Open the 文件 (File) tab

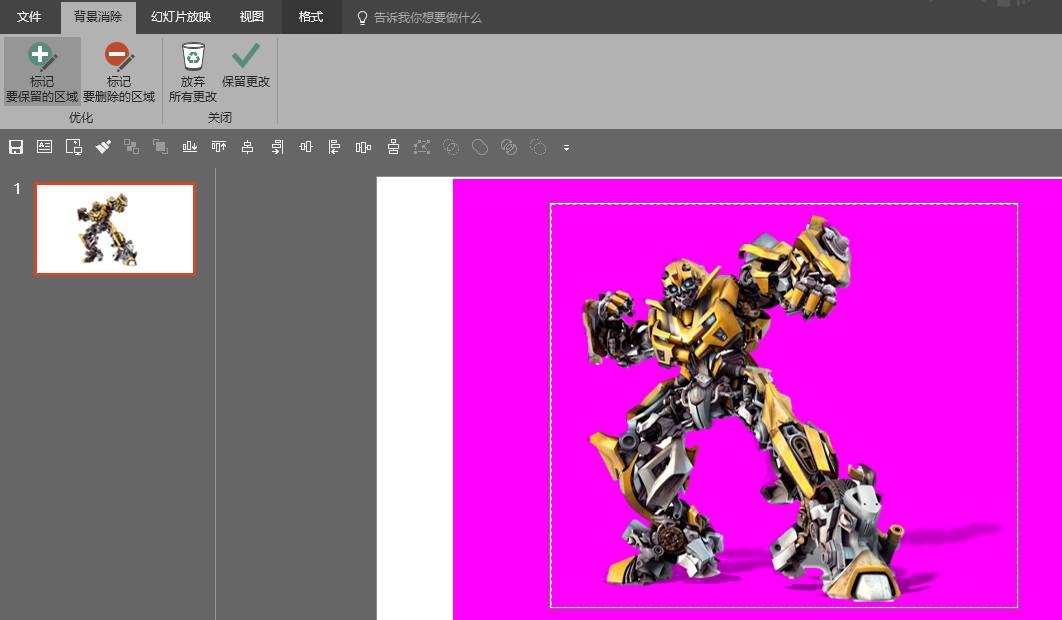point(29,17)
